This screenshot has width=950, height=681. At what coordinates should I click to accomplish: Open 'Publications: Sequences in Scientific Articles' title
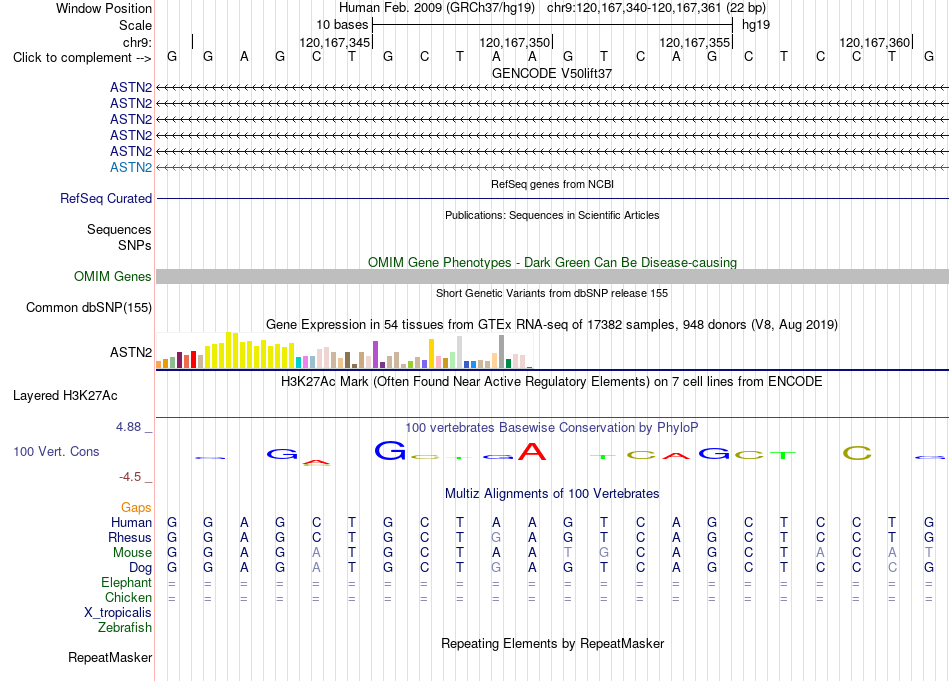pyautogui.click(x=552, y=215)
